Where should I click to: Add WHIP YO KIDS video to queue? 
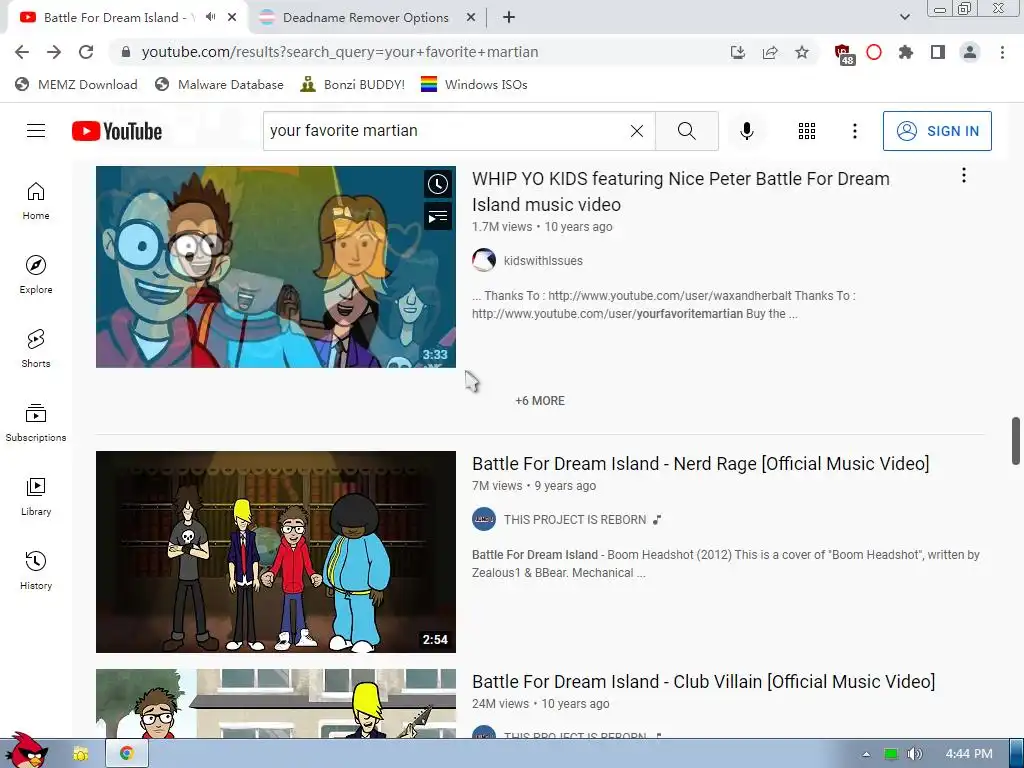[438, 216]
